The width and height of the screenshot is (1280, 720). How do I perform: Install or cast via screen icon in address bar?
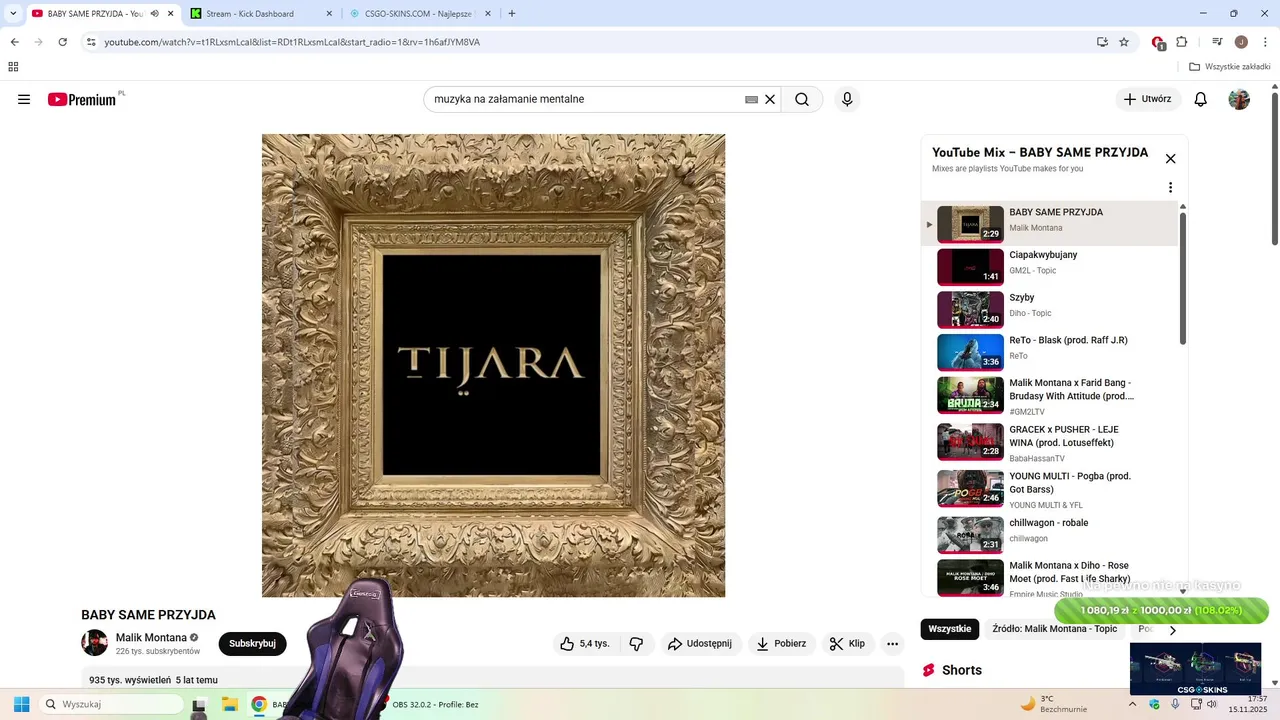coord(1102,42)
